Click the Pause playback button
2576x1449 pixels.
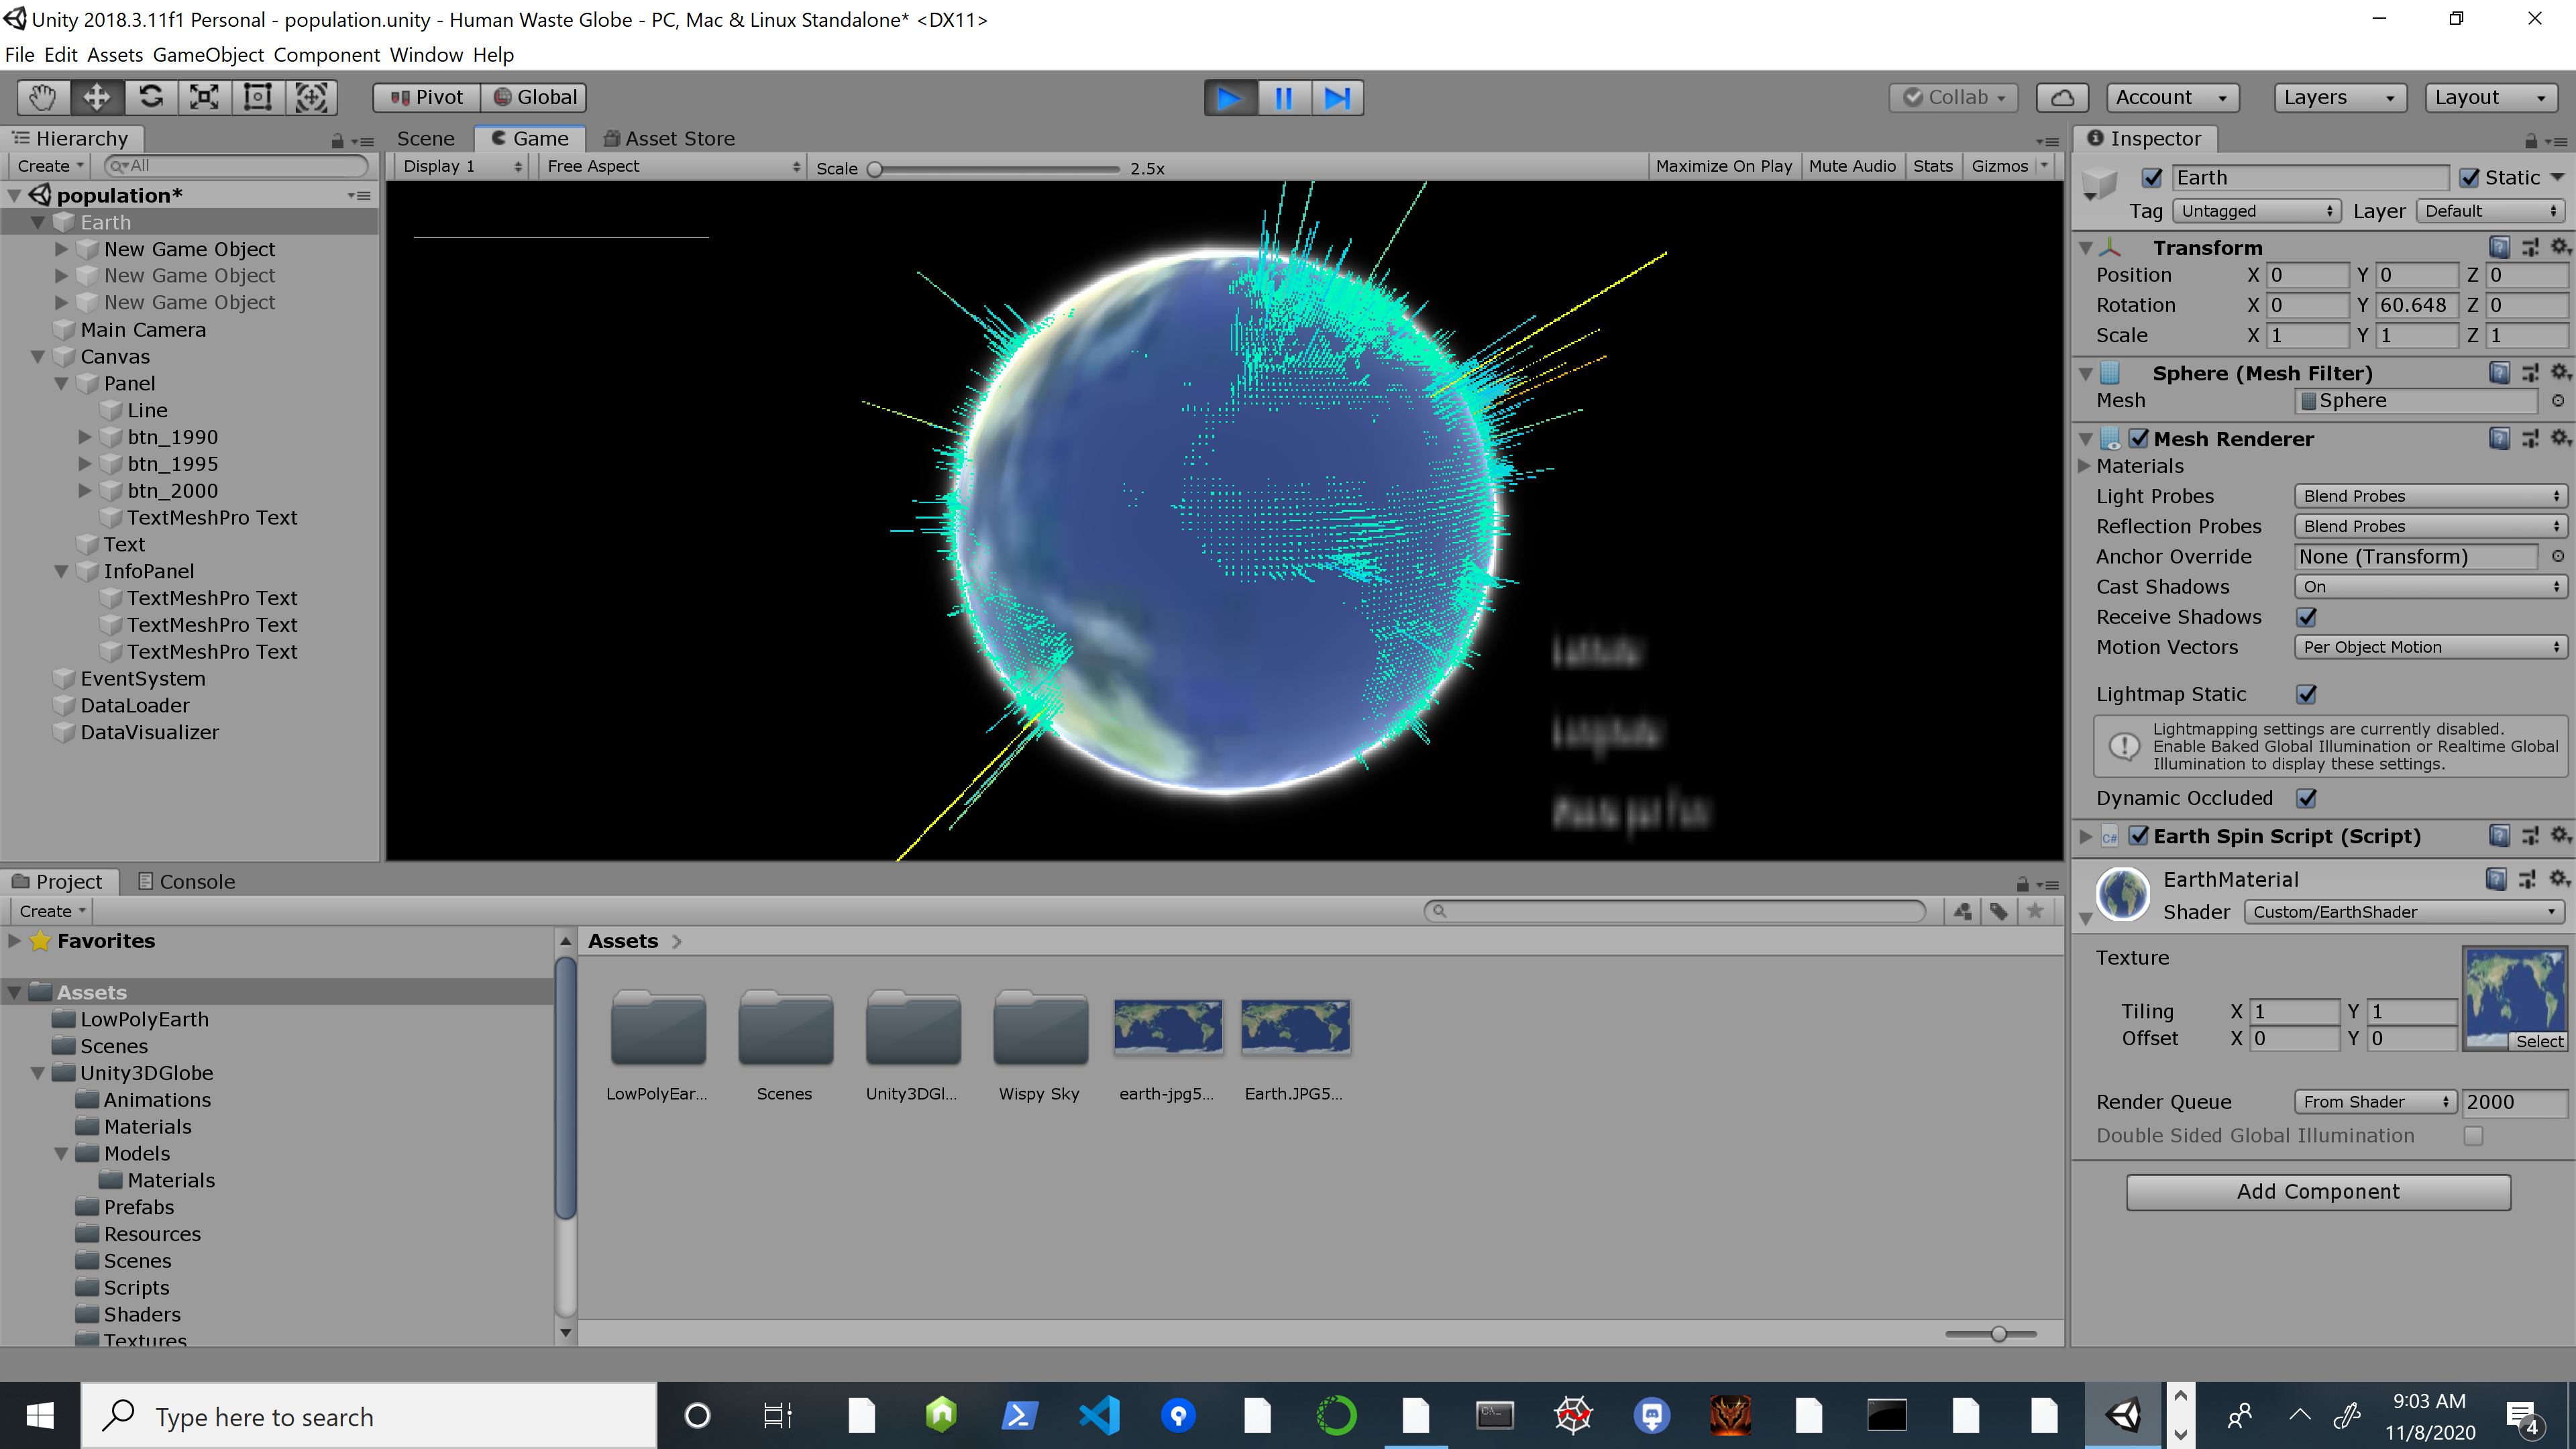pyautogui.click(x=1283, y=98)
